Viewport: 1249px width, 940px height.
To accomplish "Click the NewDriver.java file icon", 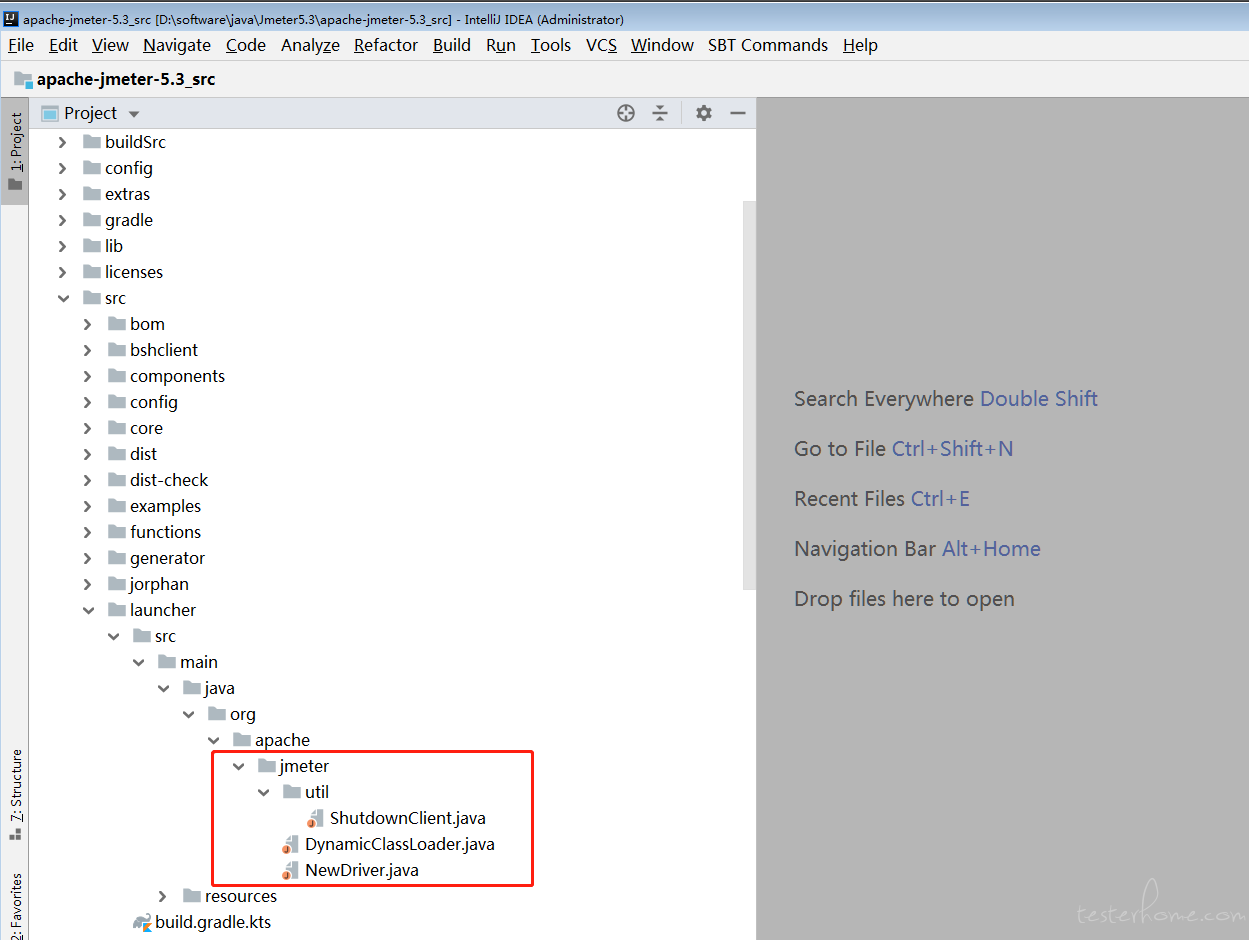I will 291,870.
